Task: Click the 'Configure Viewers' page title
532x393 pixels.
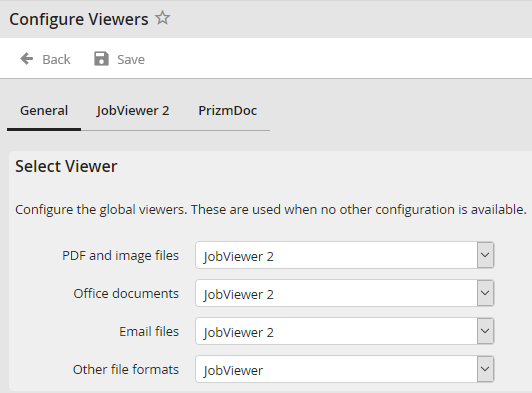Action: tap(79, 19)
